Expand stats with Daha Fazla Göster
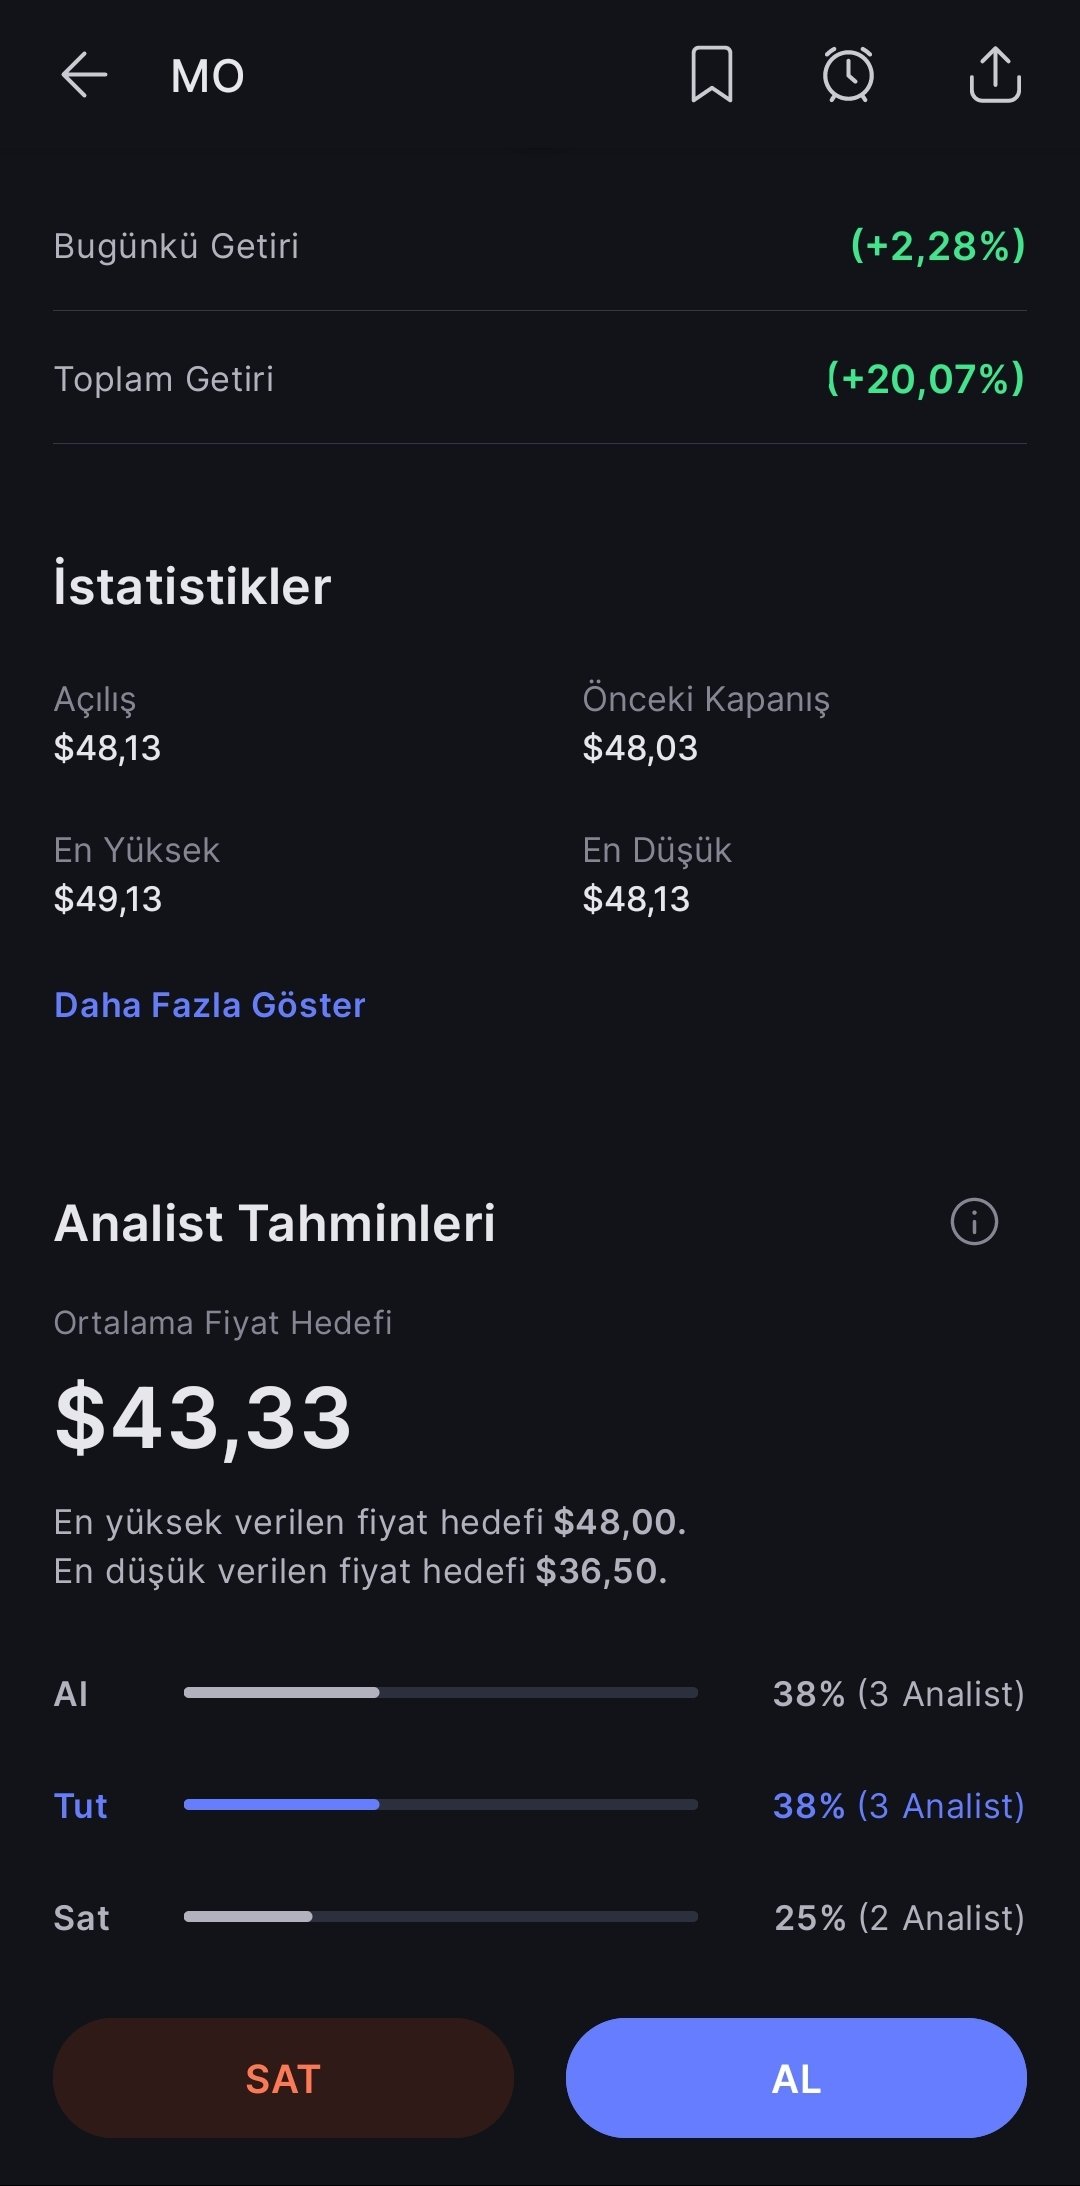 coord(210,1005)
